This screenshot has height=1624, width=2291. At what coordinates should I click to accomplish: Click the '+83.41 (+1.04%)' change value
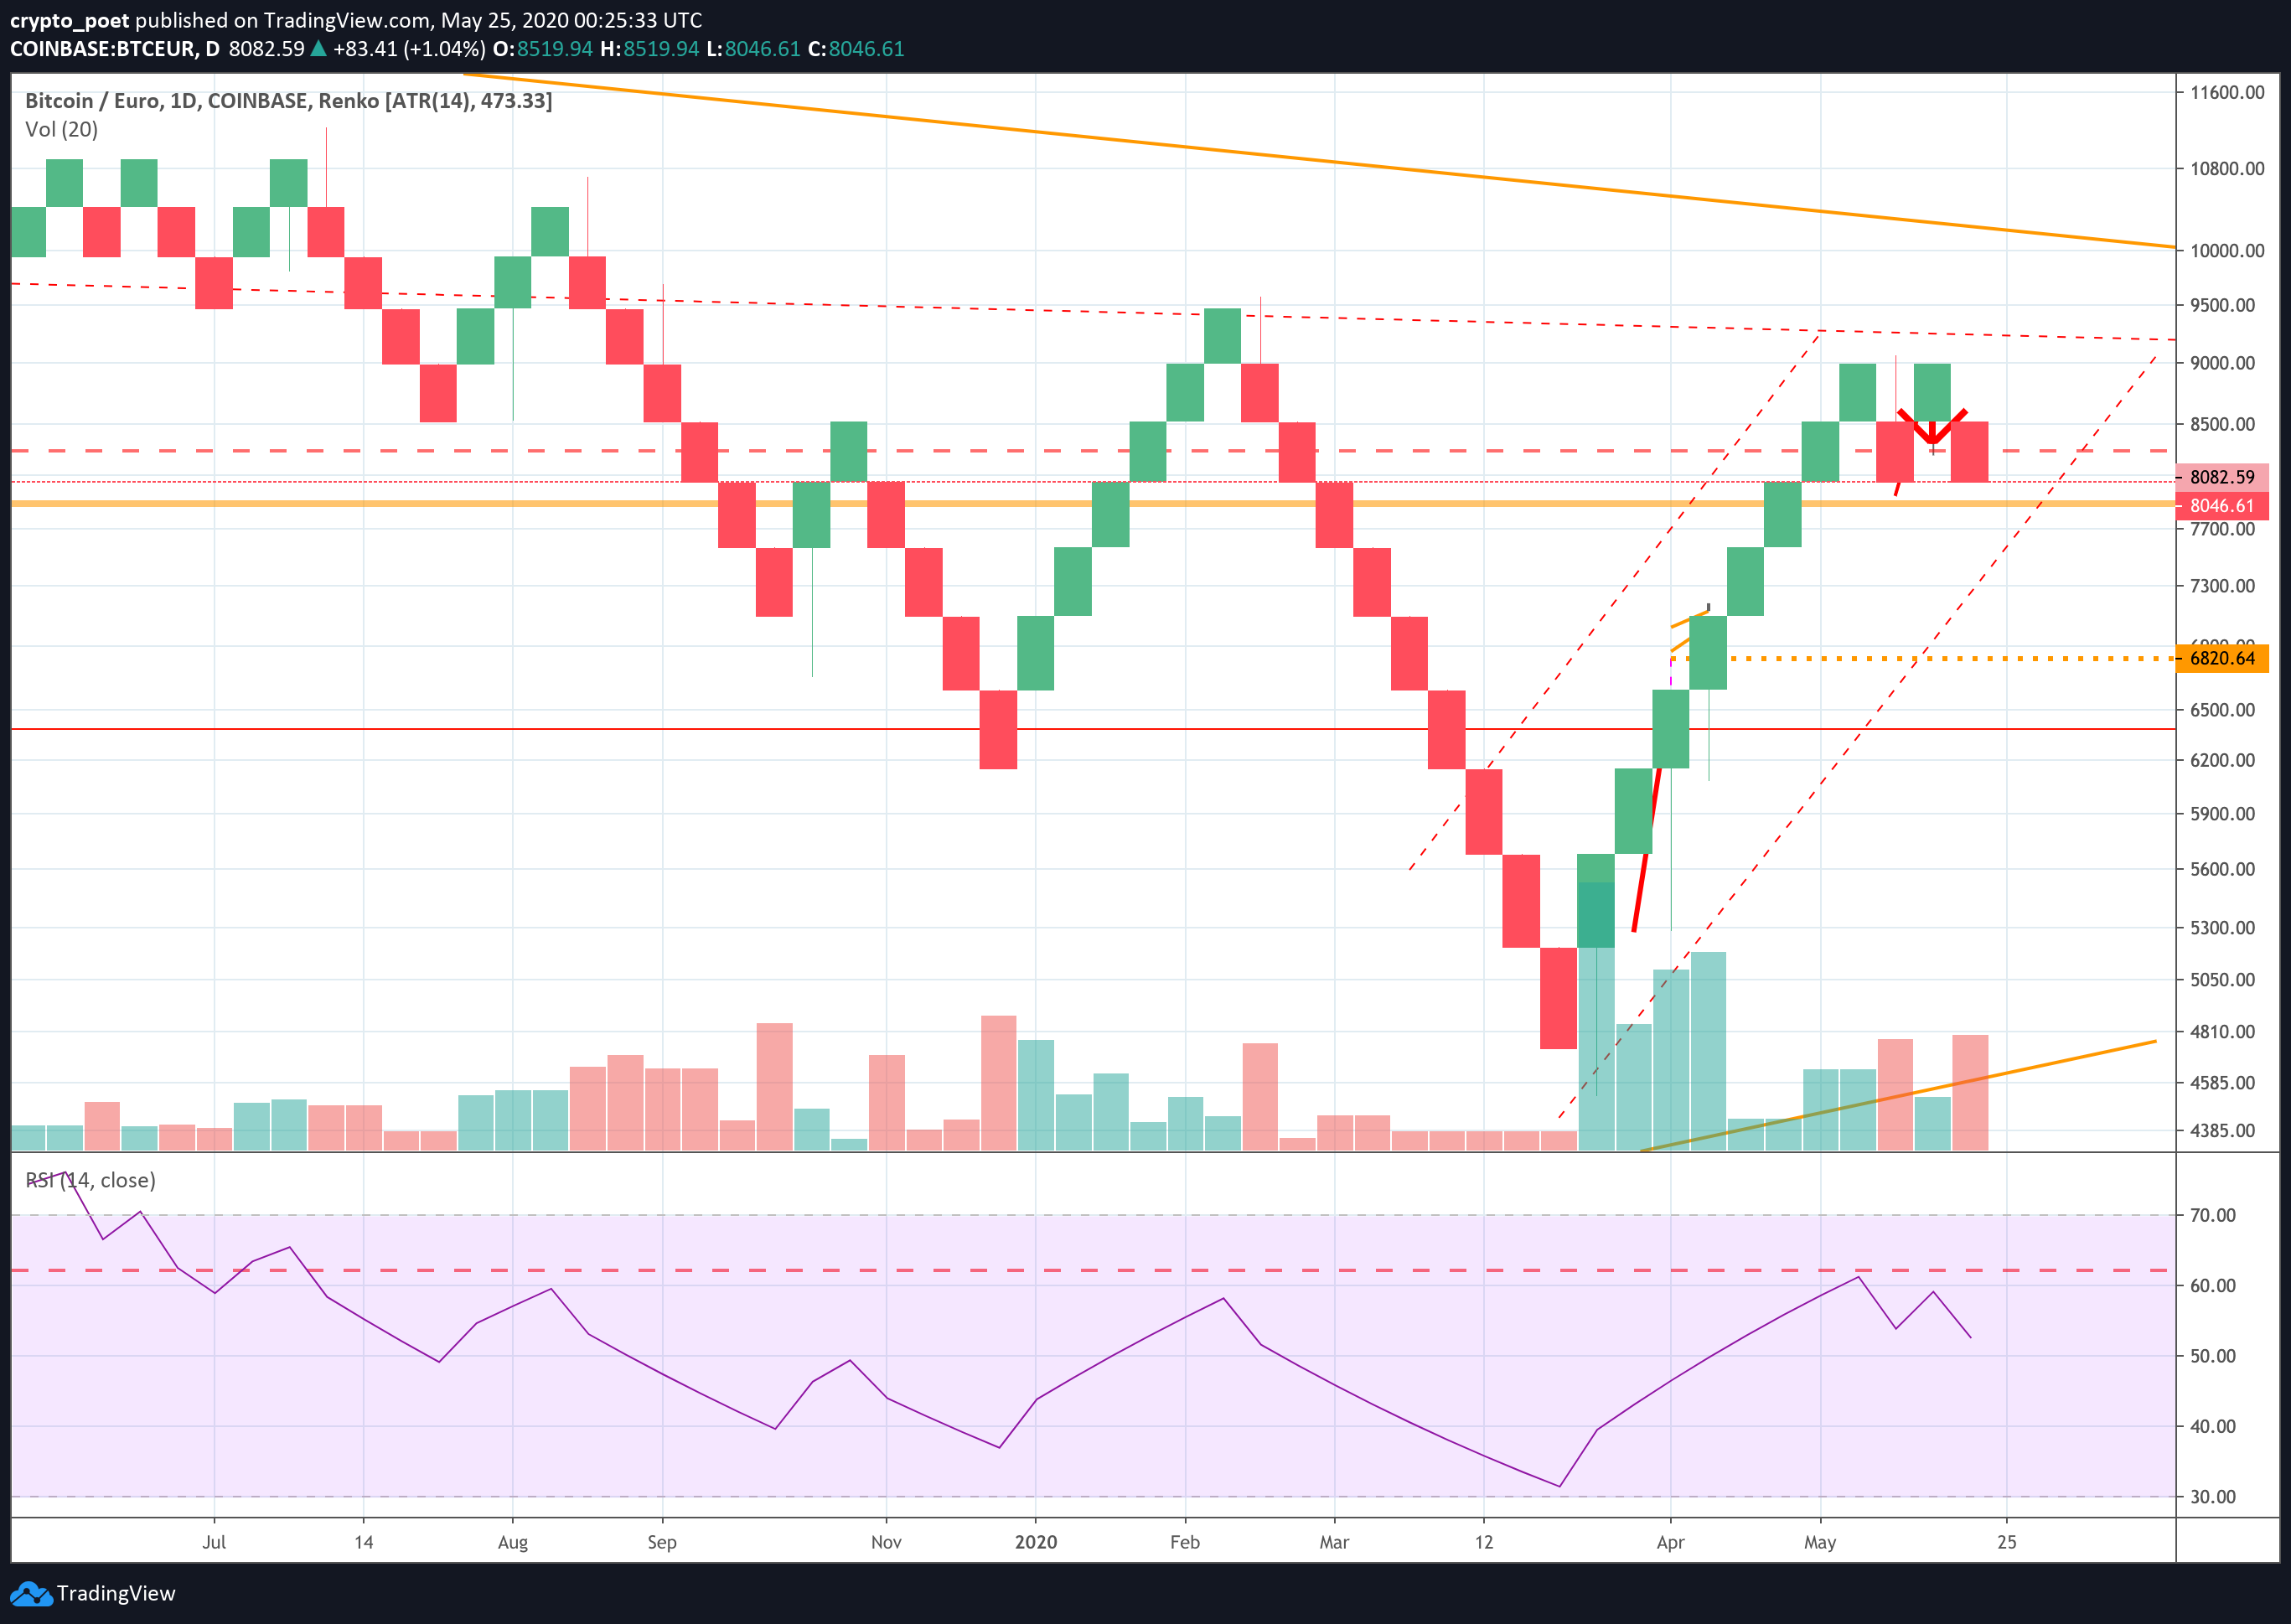(409, 49)
